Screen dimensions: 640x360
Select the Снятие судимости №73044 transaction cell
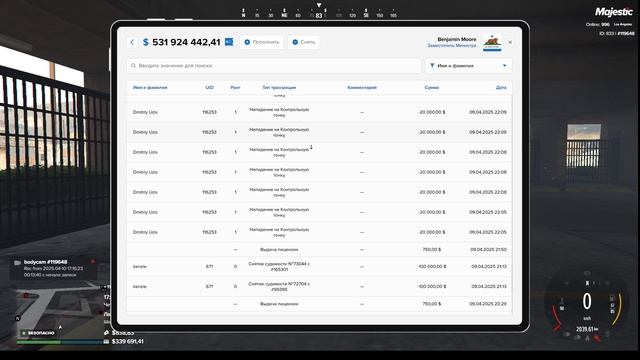(279, 267)
